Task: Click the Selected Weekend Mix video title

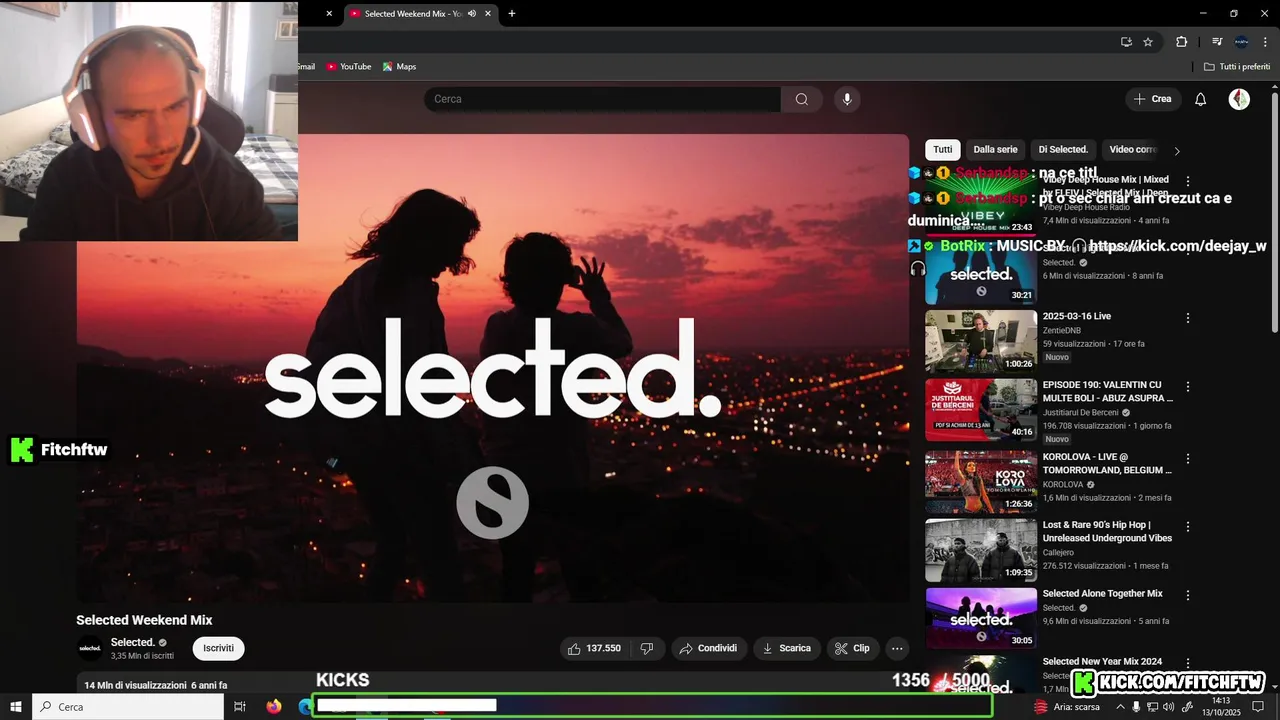Action: point(144,620)
